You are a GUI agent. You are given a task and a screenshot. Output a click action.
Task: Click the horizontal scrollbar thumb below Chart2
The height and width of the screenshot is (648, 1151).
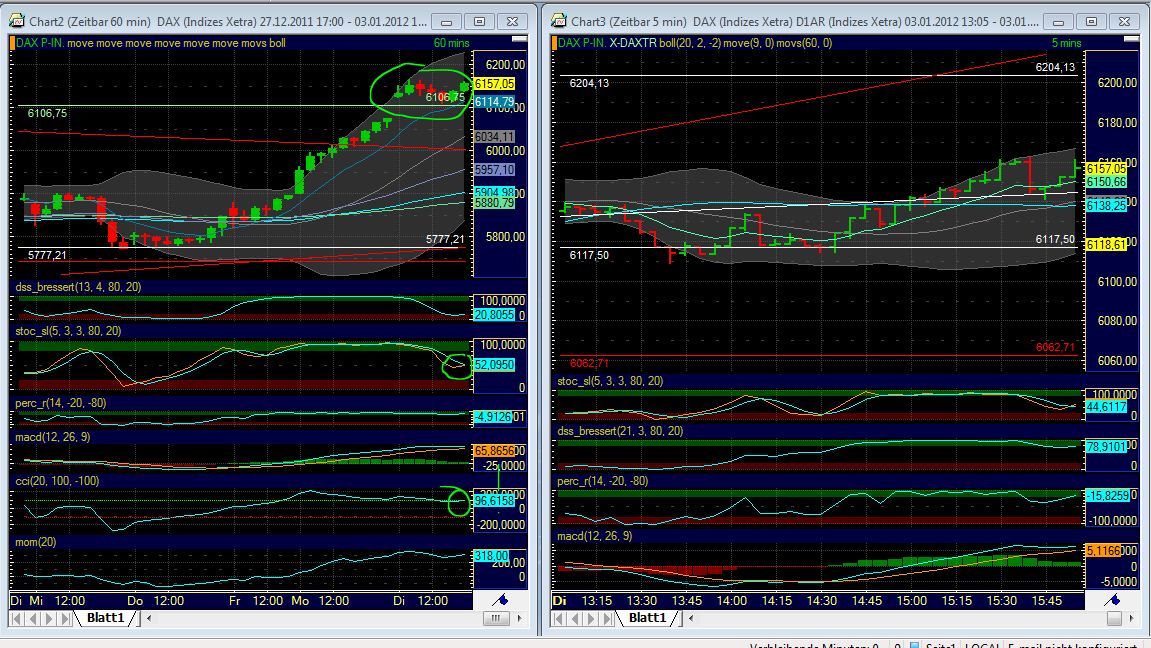(x=496, y=618)
